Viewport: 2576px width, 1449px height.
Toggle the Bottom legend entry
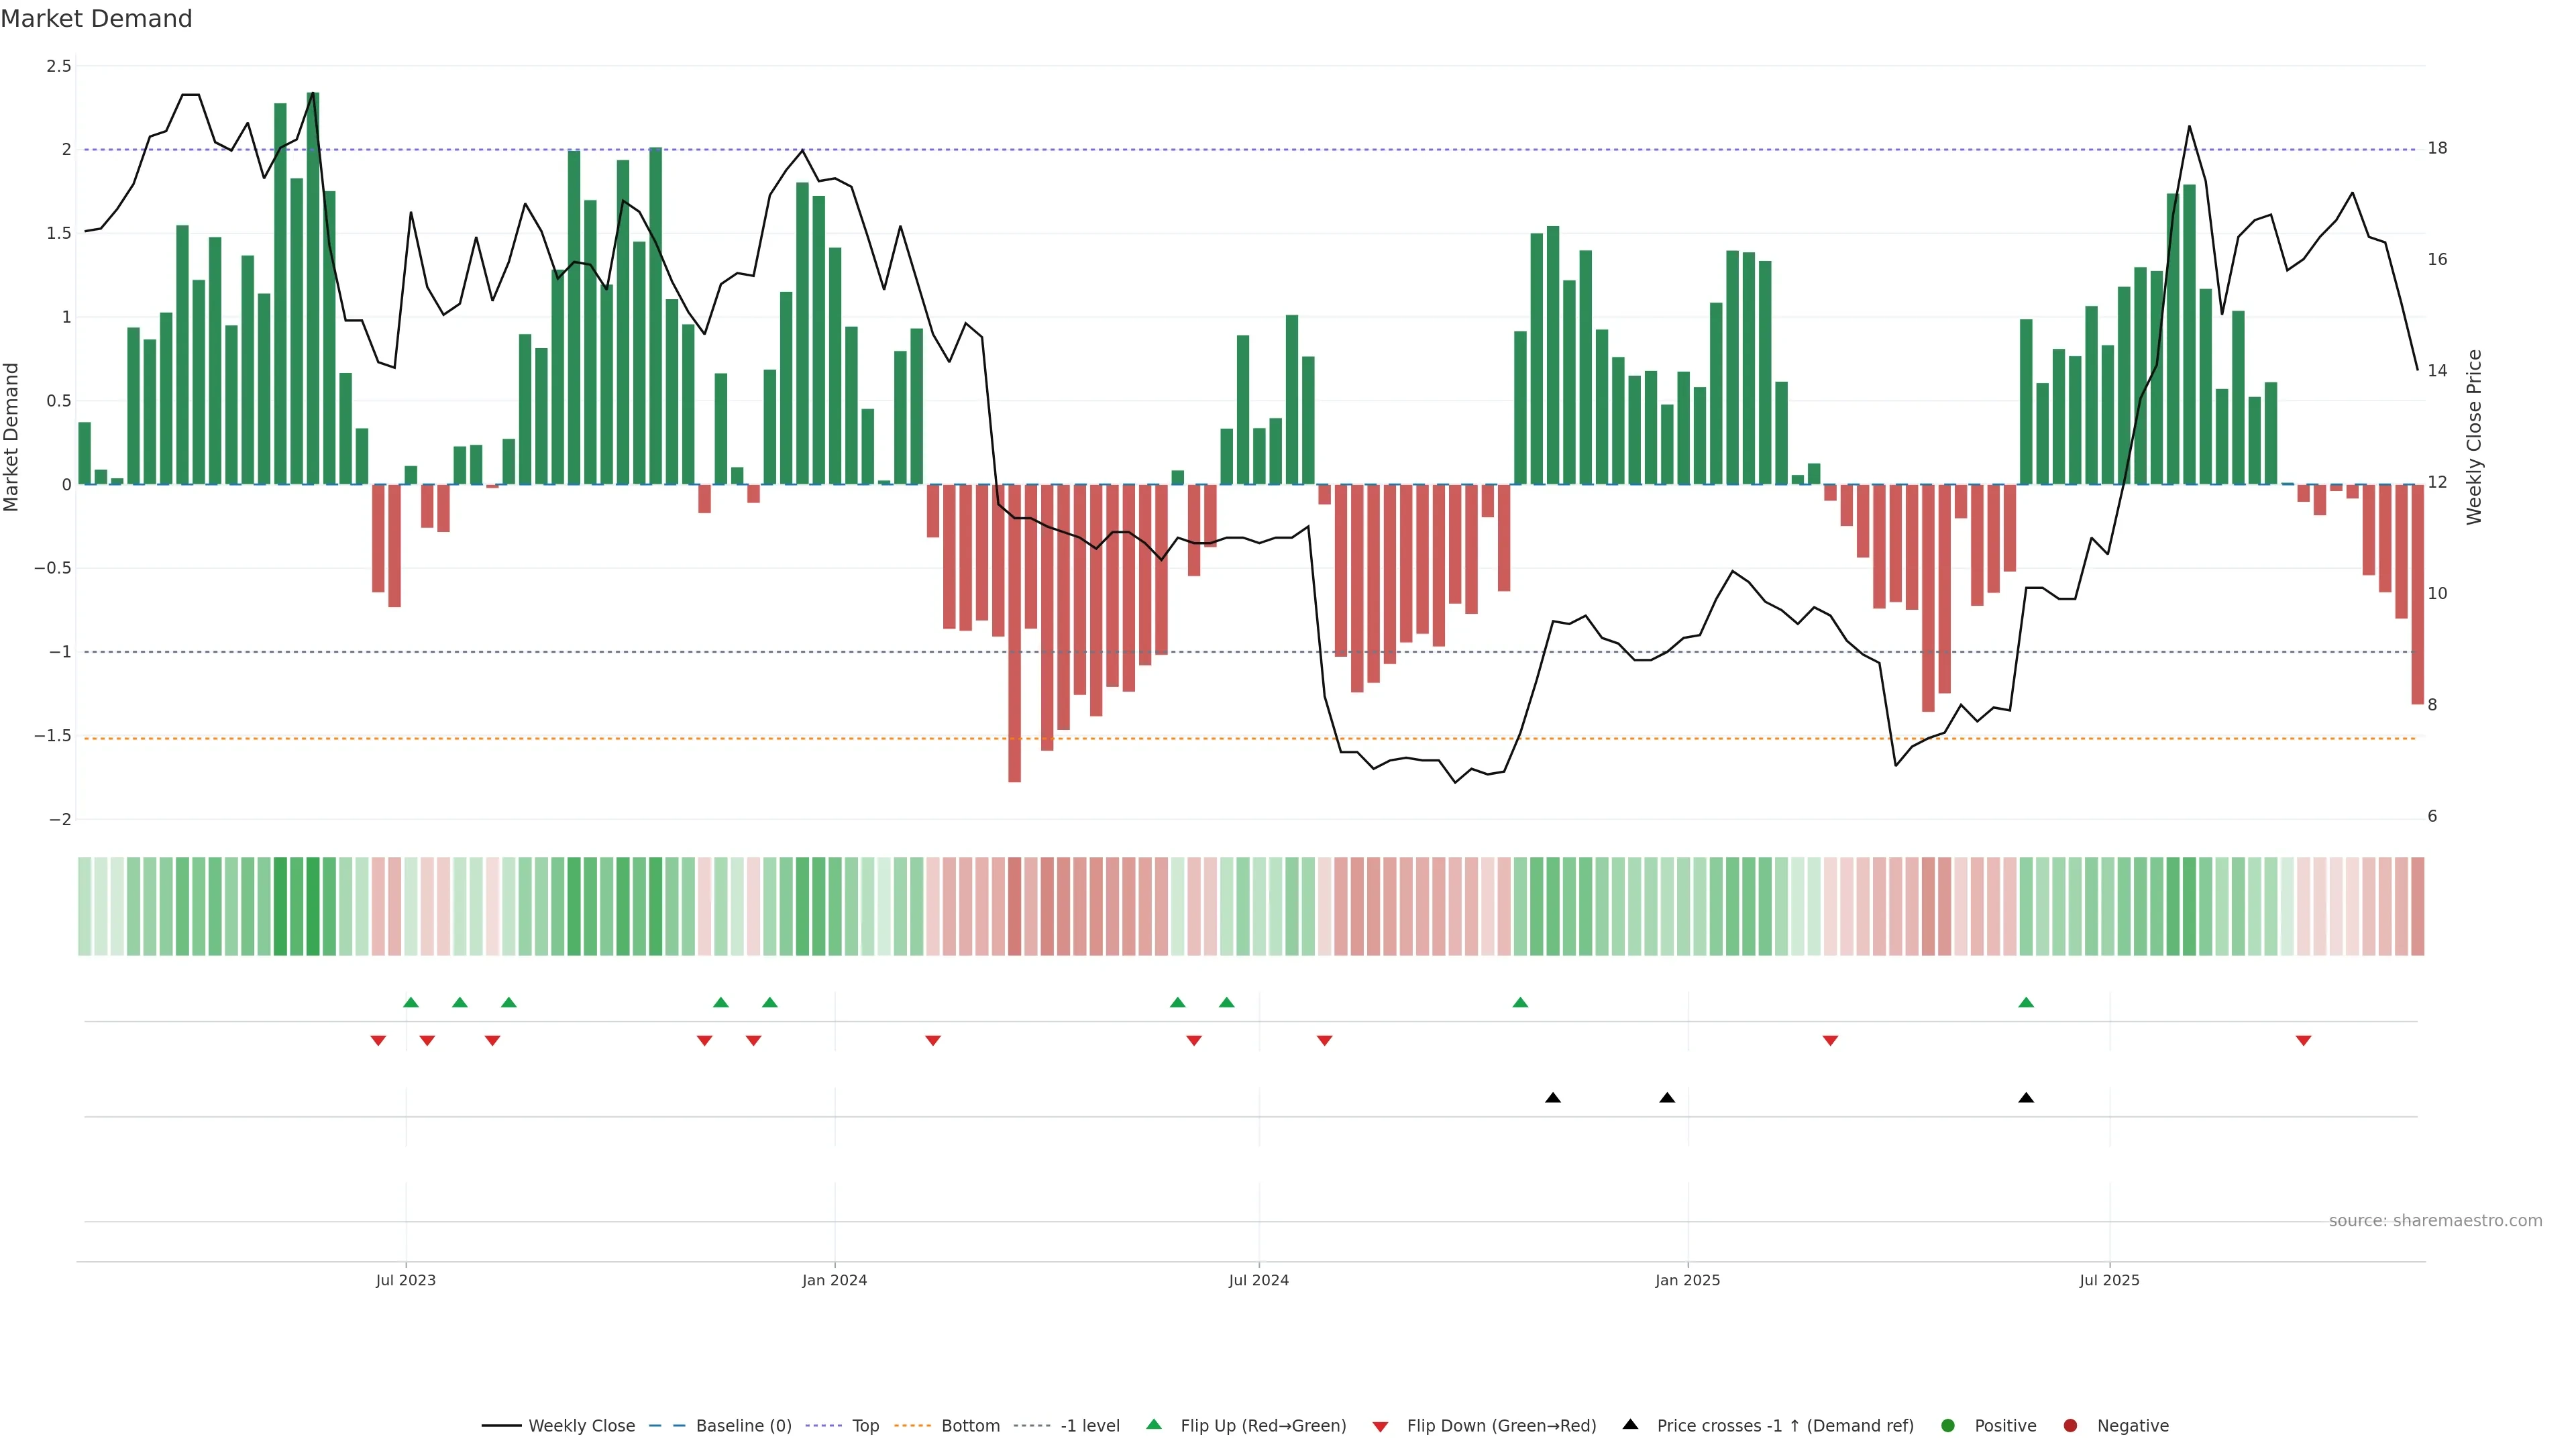tap(970, 1425)
